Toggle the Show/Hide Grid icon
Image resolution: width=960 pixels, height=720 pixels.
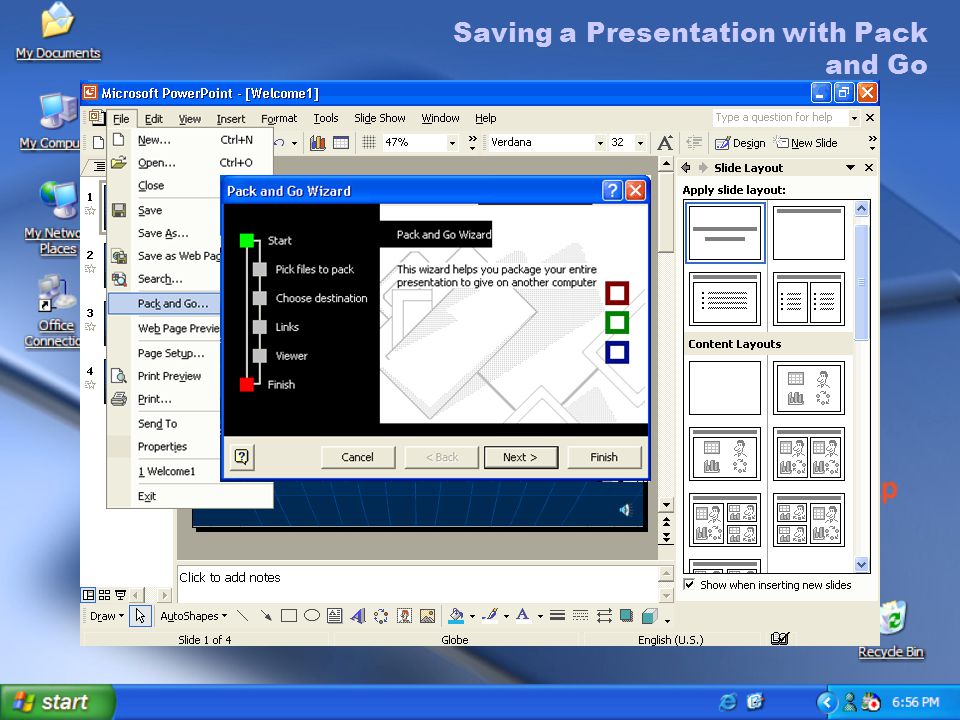click(369, 143)
